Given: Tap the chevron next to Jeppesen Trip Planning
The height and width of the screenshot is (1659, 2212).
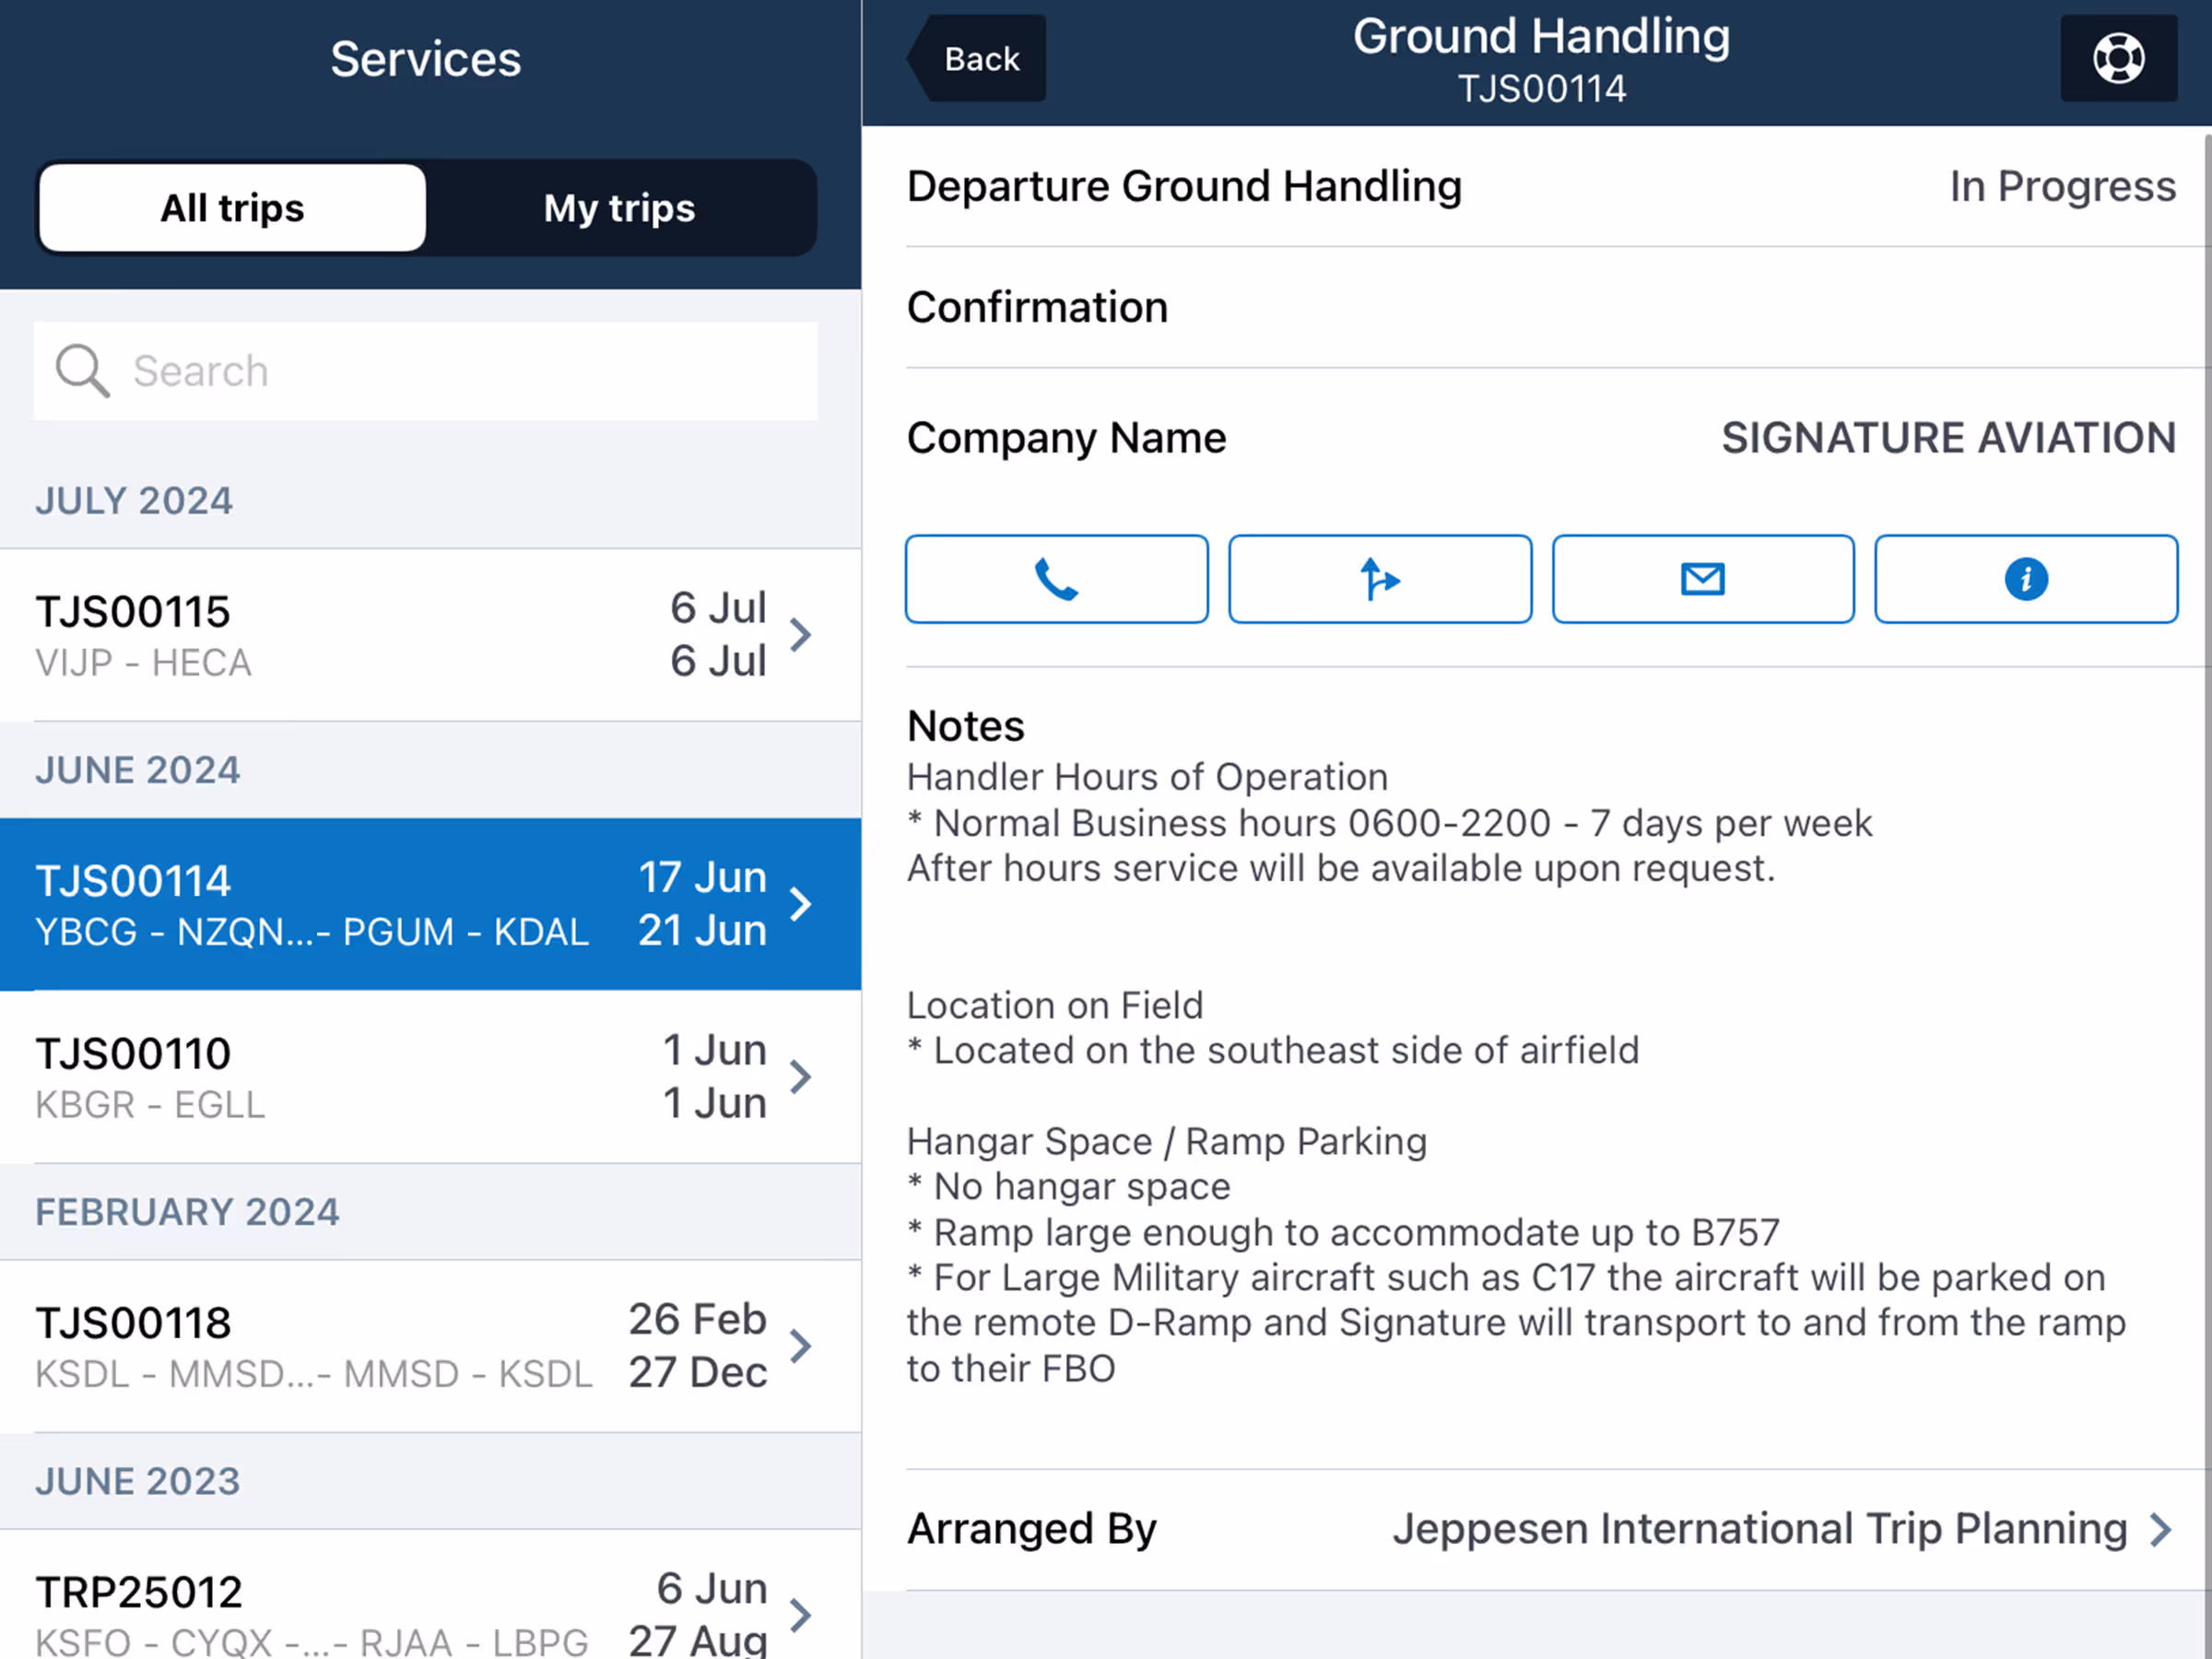Looking at the screenshot, I should coord(2161,1529).
